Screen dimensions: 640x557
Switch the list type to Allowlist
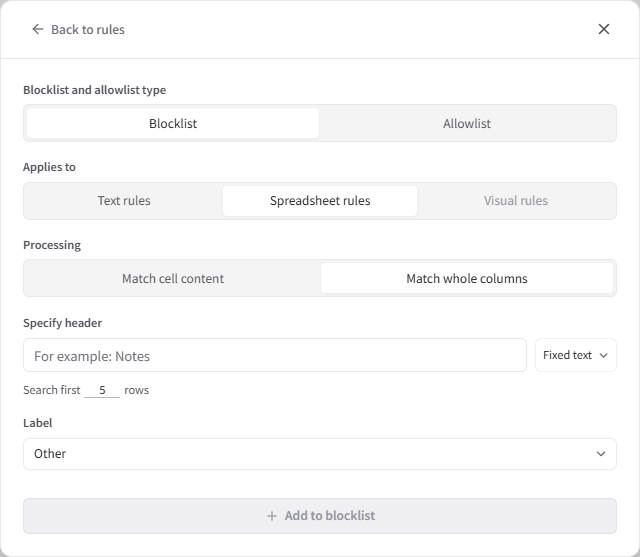467,123
